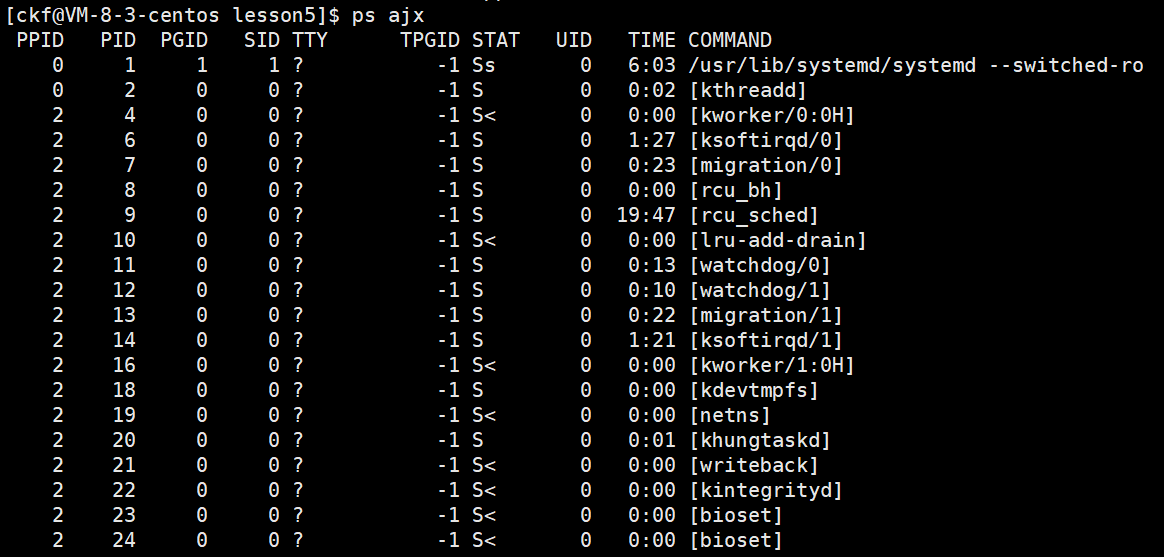Click the STAT column header
1164x557 pixels.
coord(496,40)
